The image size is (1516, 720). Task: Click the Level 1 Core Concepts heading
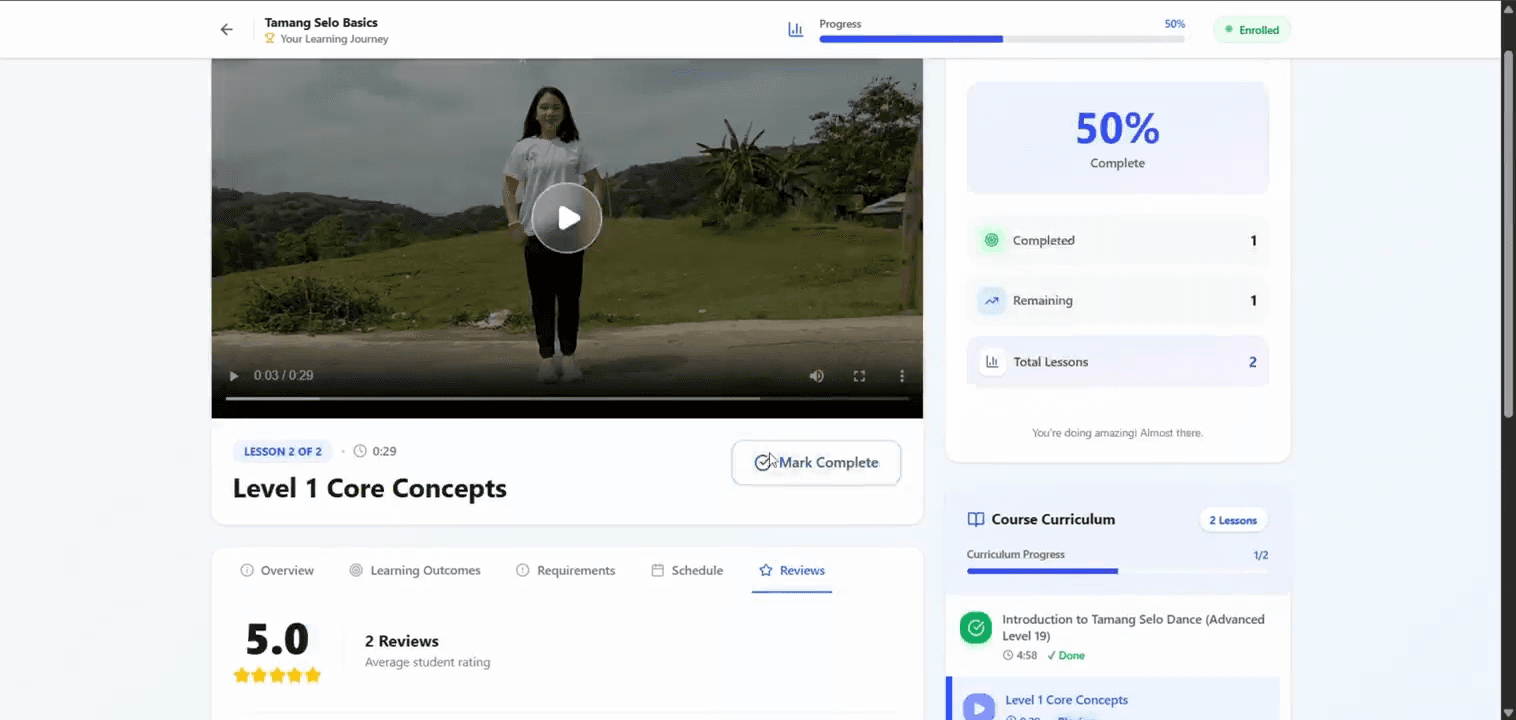coord(370,488)
